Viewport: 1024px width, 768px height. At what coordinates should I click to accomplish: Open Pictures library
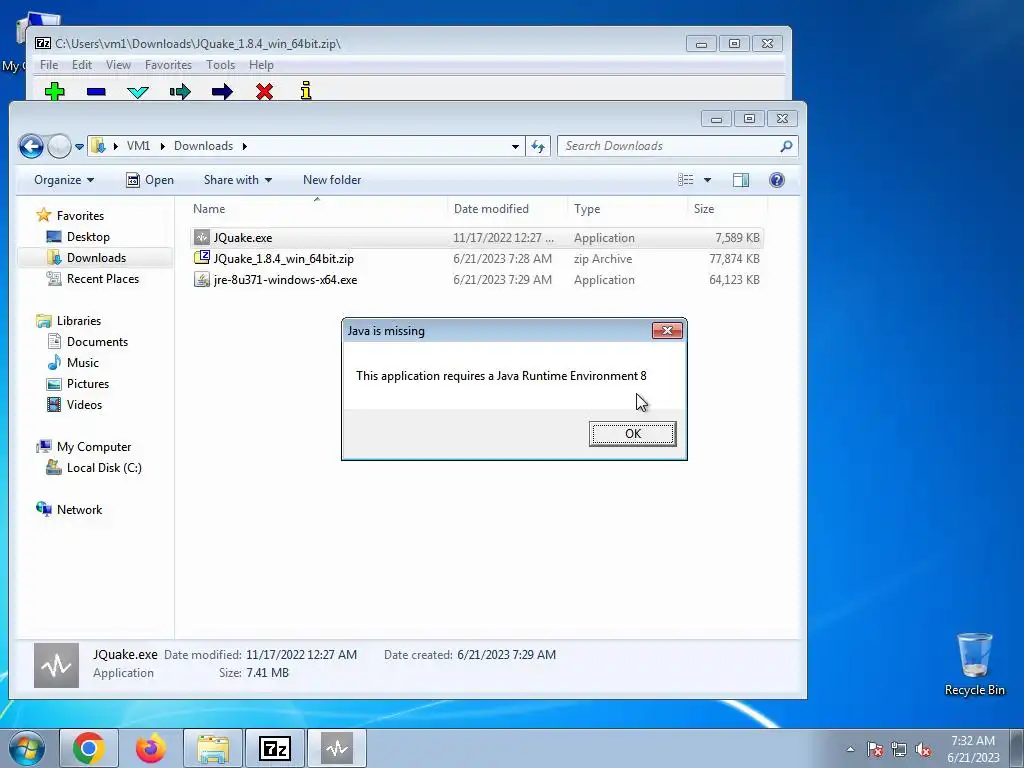[x=88, y=383]
